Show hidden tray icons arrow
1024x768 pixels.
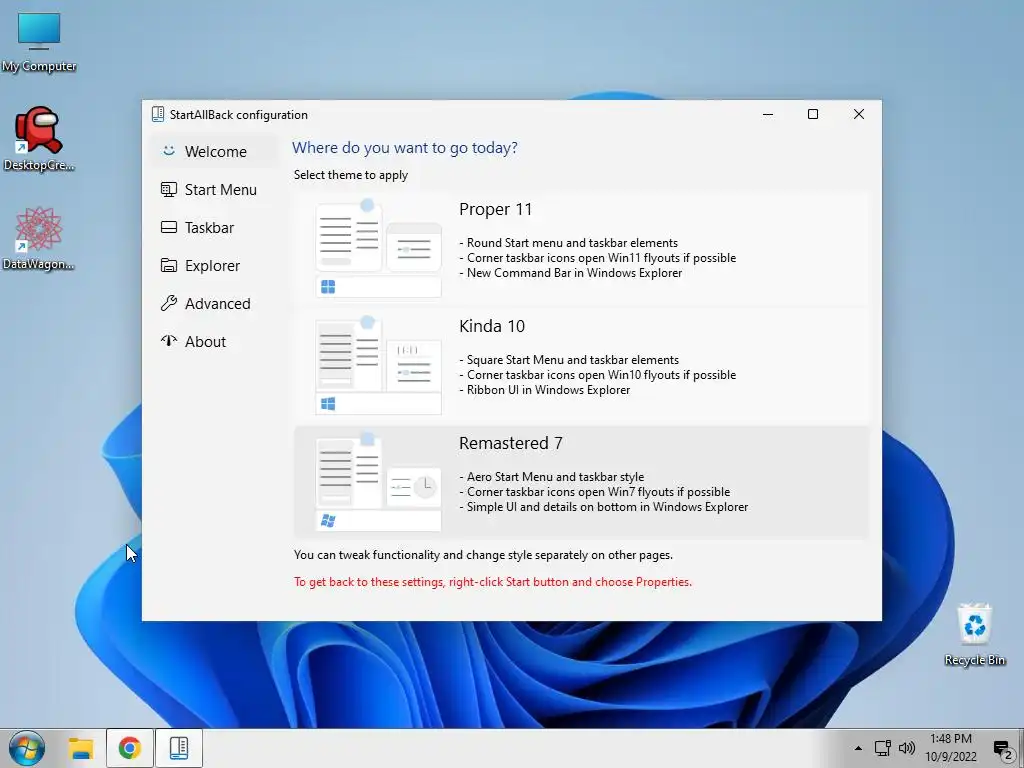858,748
